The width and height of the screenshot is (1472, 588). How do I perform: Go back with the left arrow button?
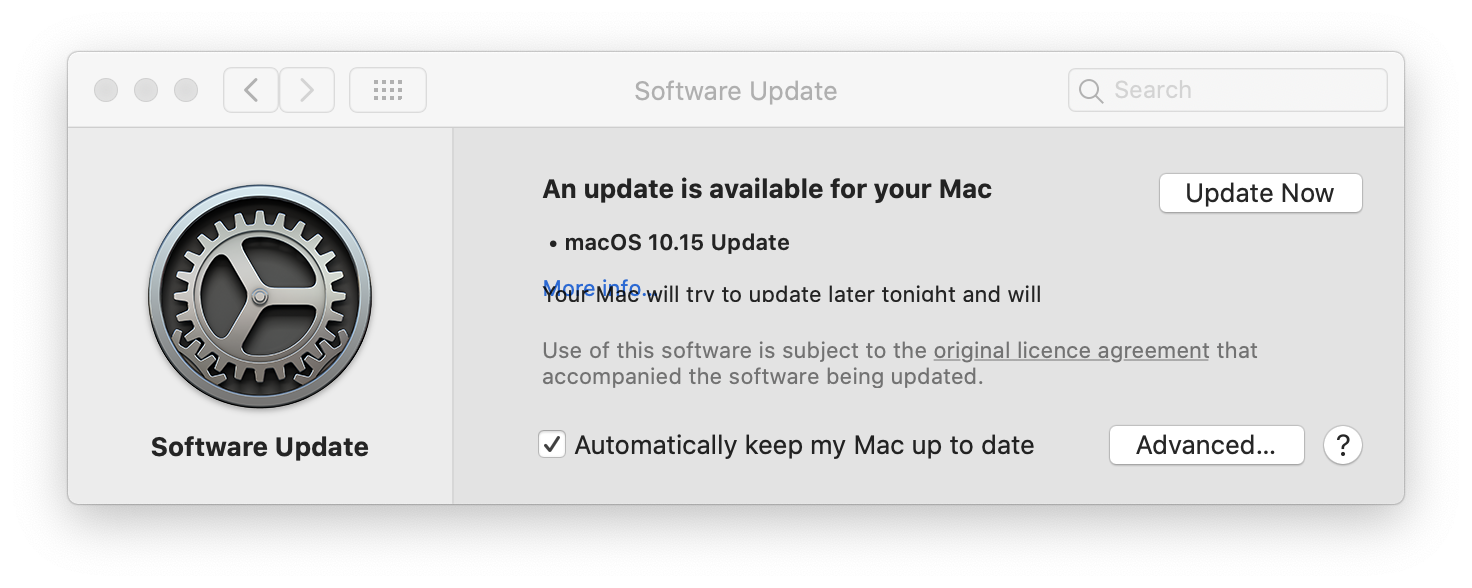251,91
